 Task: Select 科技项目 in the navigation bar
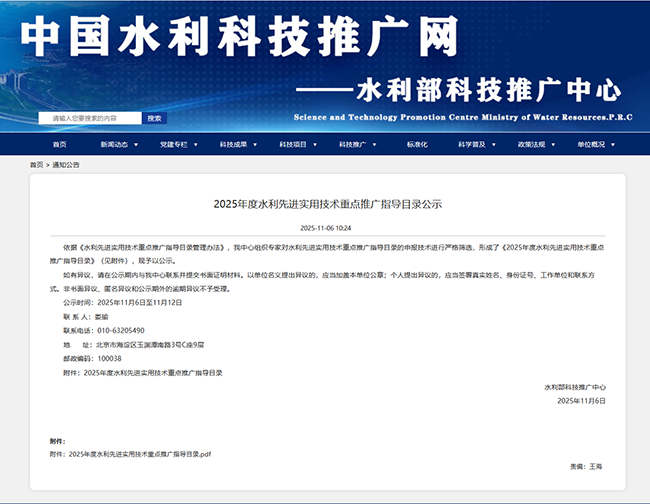tap(293, 144)
